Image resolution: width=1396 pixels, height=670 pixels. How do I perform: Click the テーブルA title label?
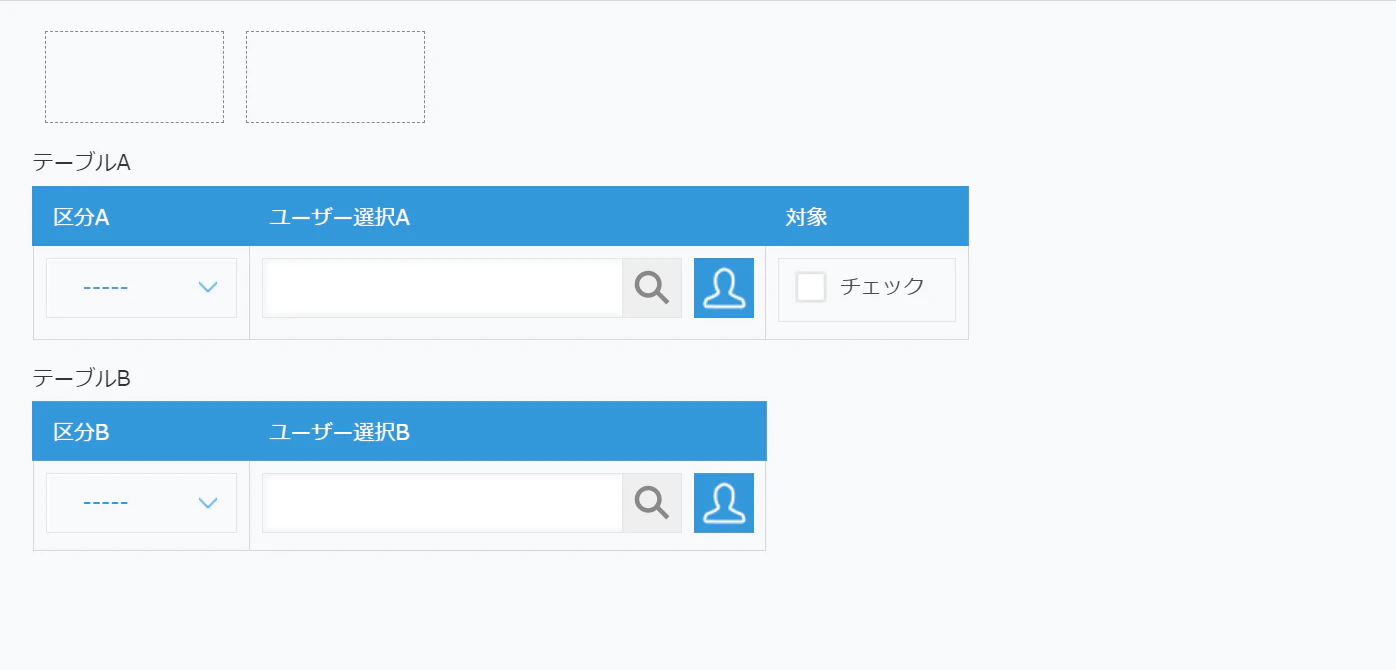point(82,162)
